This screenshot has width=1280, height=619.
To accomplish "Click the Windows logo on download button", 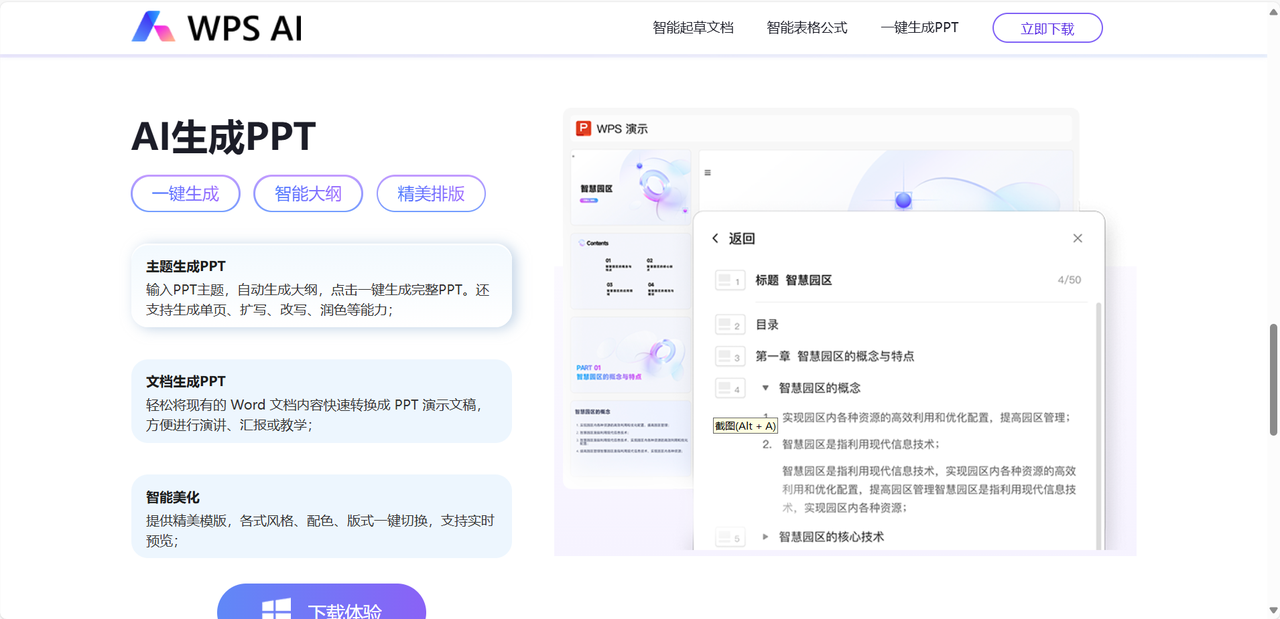I will click(276, 609).
